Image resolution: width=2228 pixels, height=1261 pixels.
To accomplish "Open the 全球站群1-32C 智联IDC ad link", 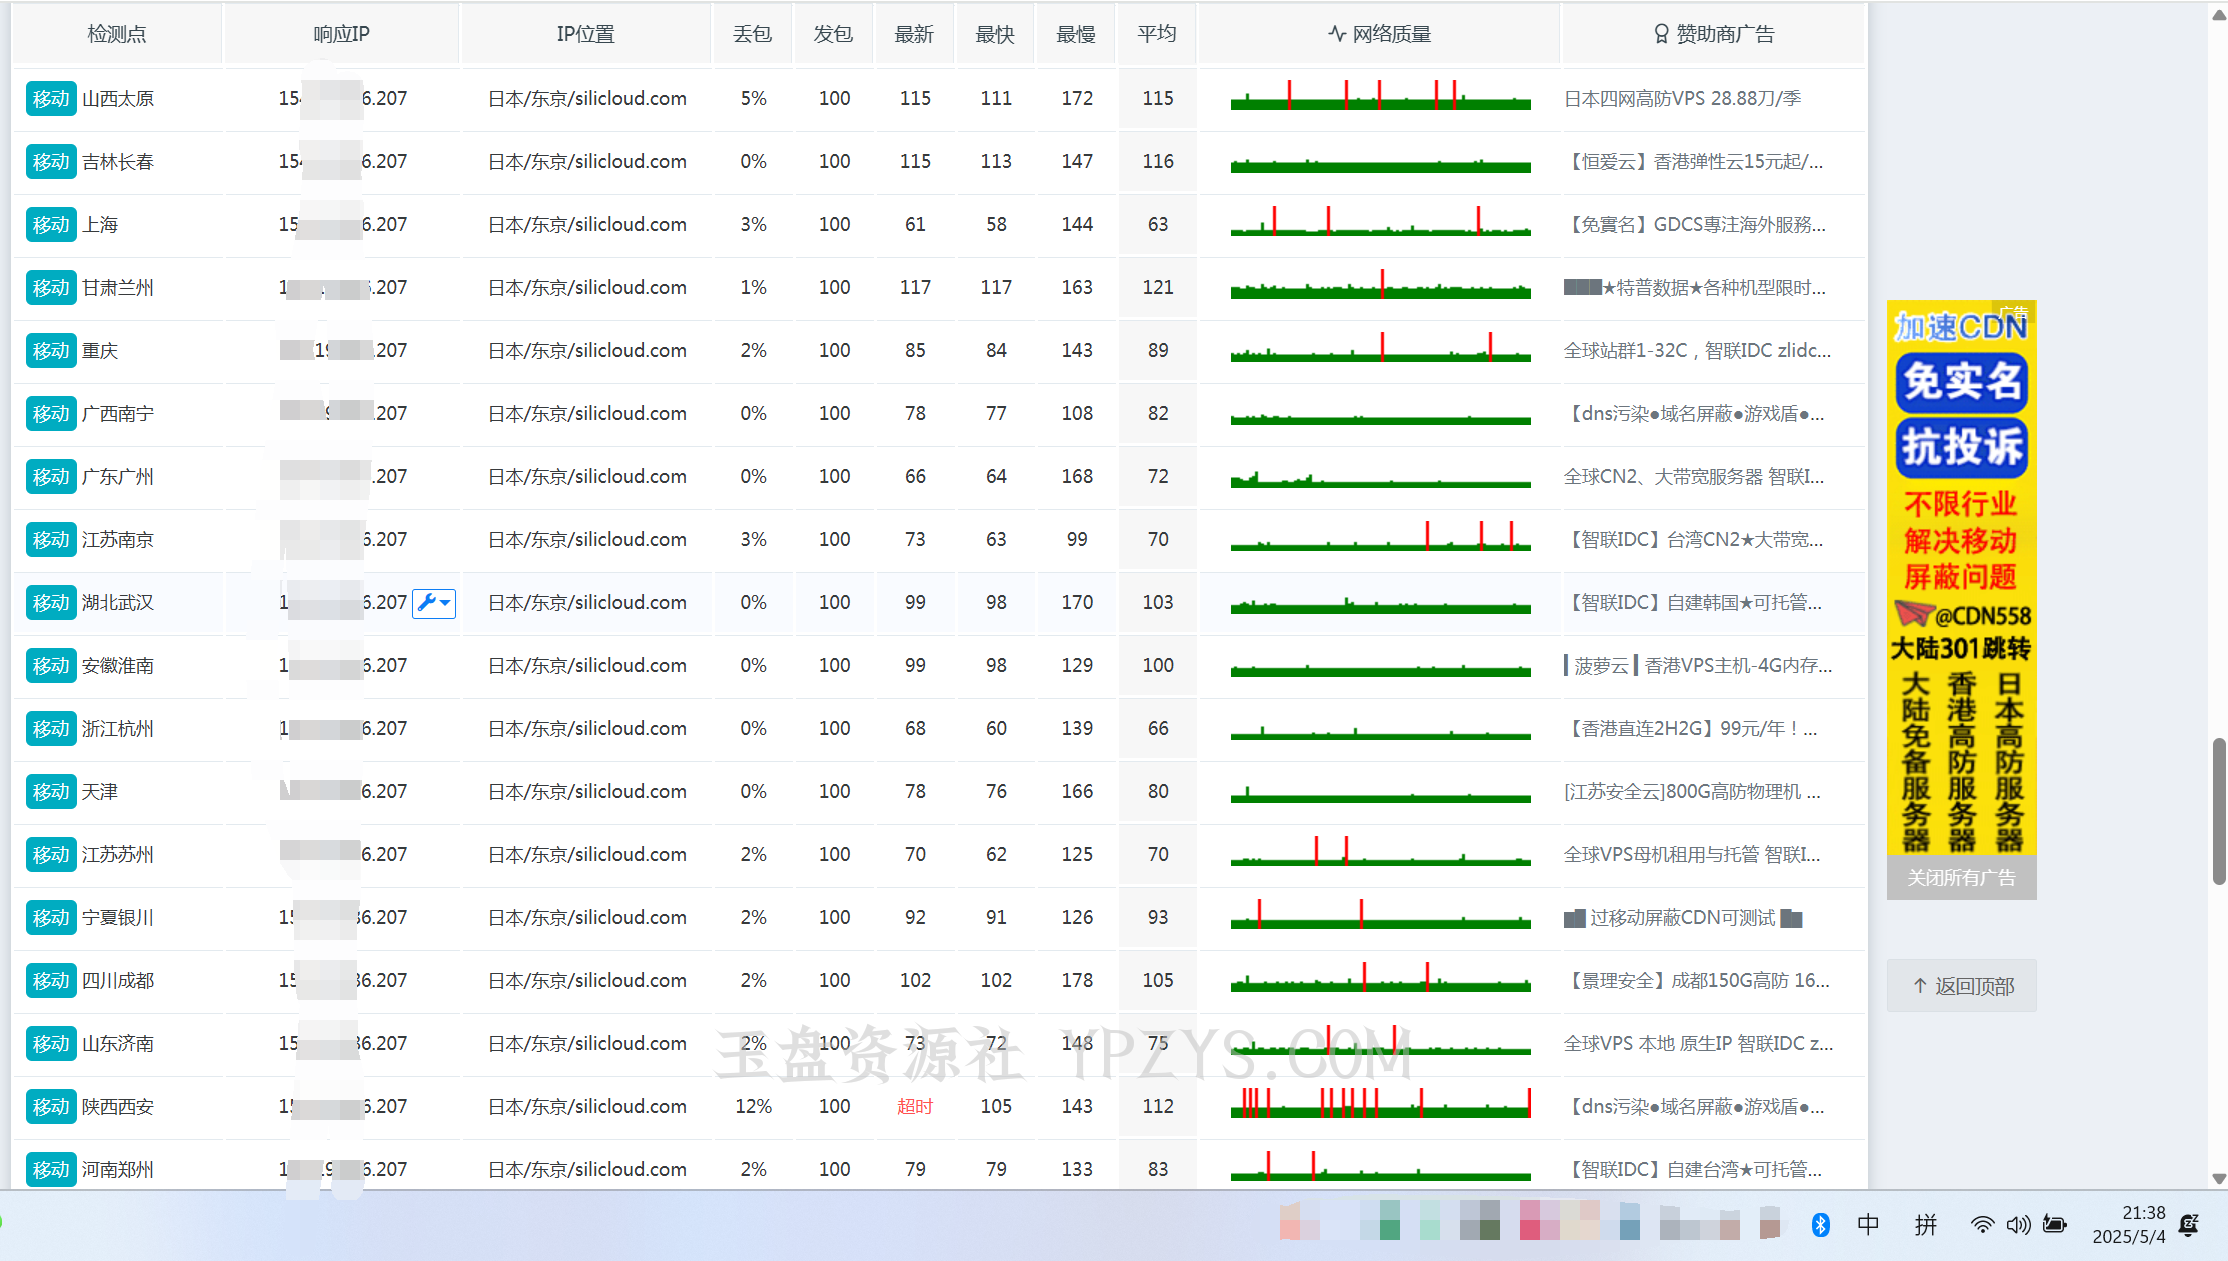I will pyautogui.click(x=1698, y=351).
